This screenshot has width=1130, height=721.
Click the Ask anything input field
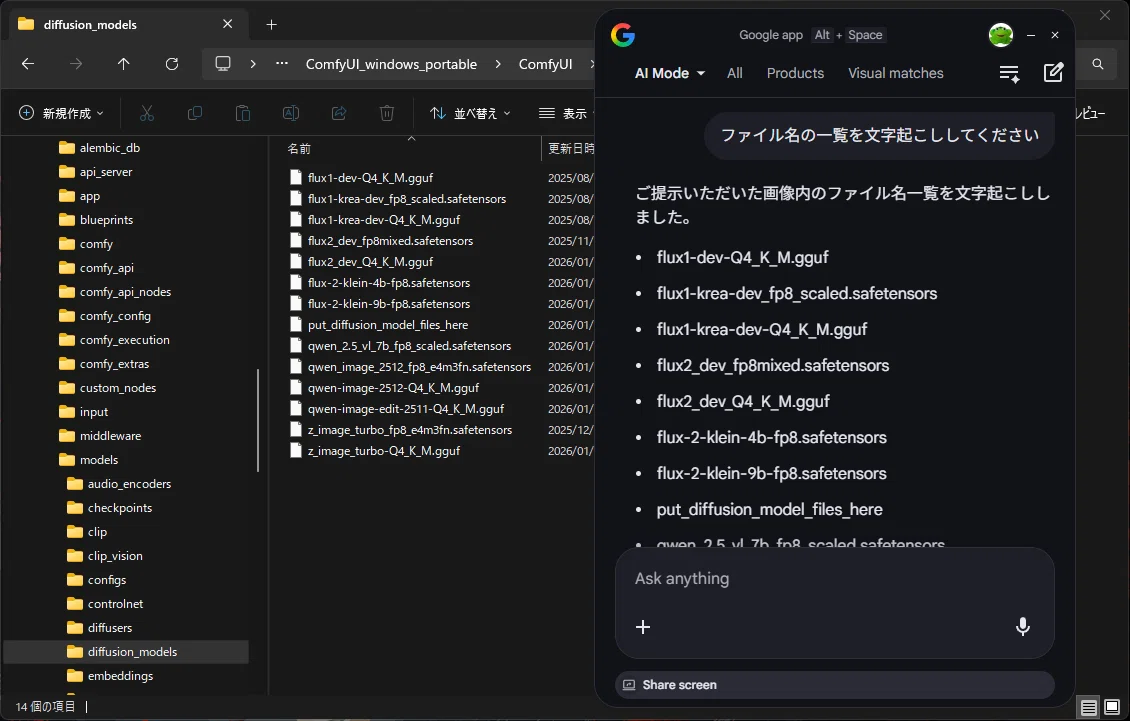click(x=834, y=579)
